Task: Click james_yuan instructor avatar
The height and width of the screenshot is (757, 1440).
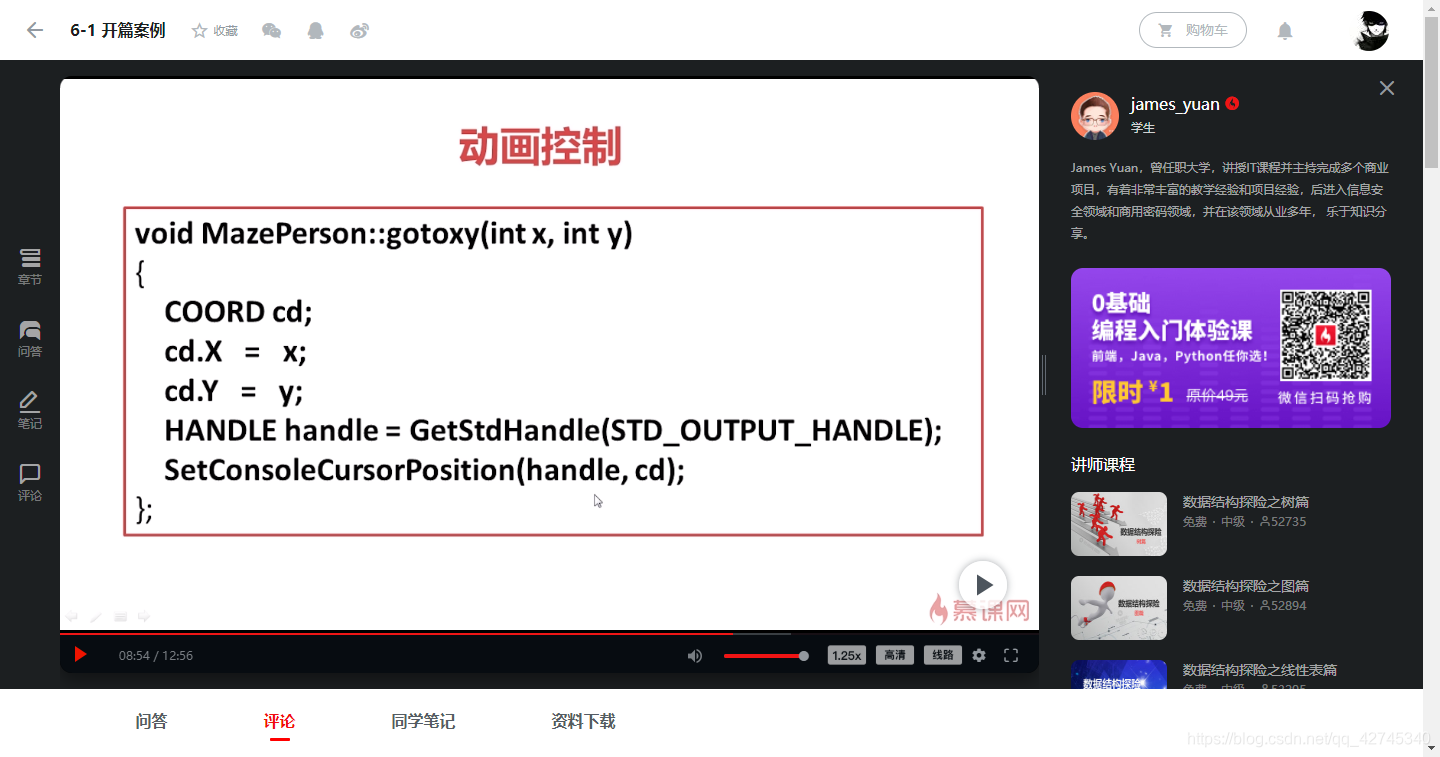Action: tap(1095, 116)
